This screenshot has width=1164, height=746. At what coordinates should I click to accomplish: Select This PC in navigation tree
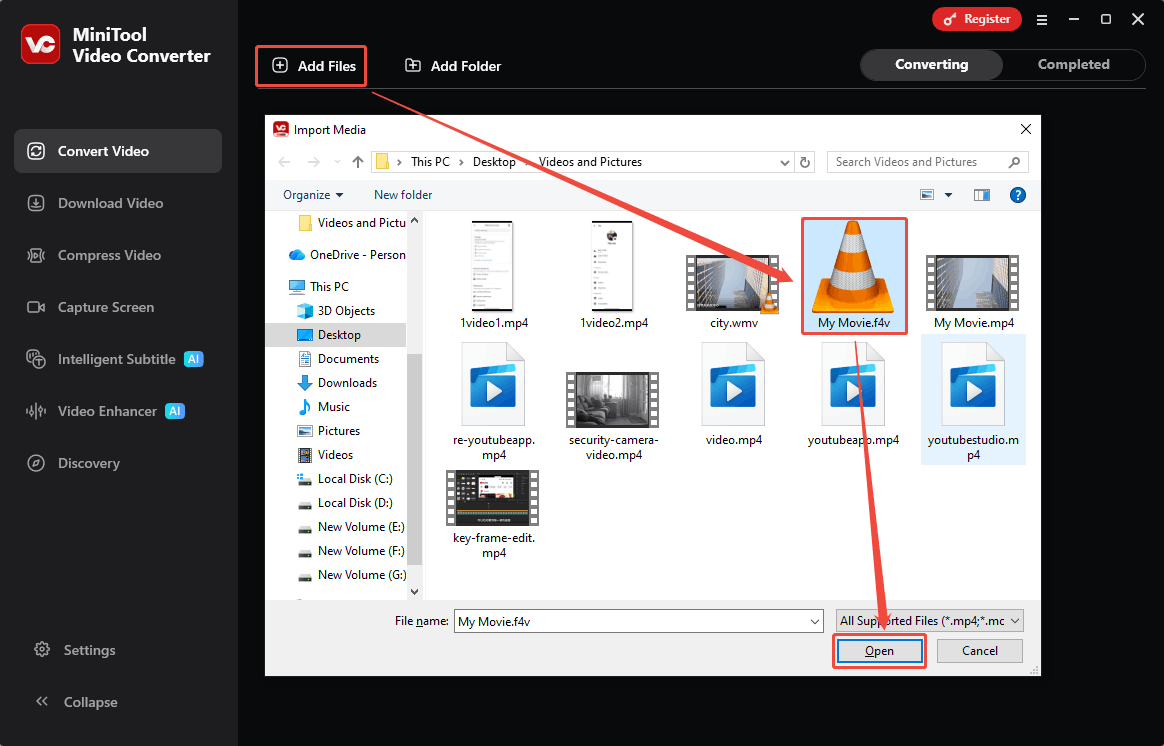coord(319,287)
